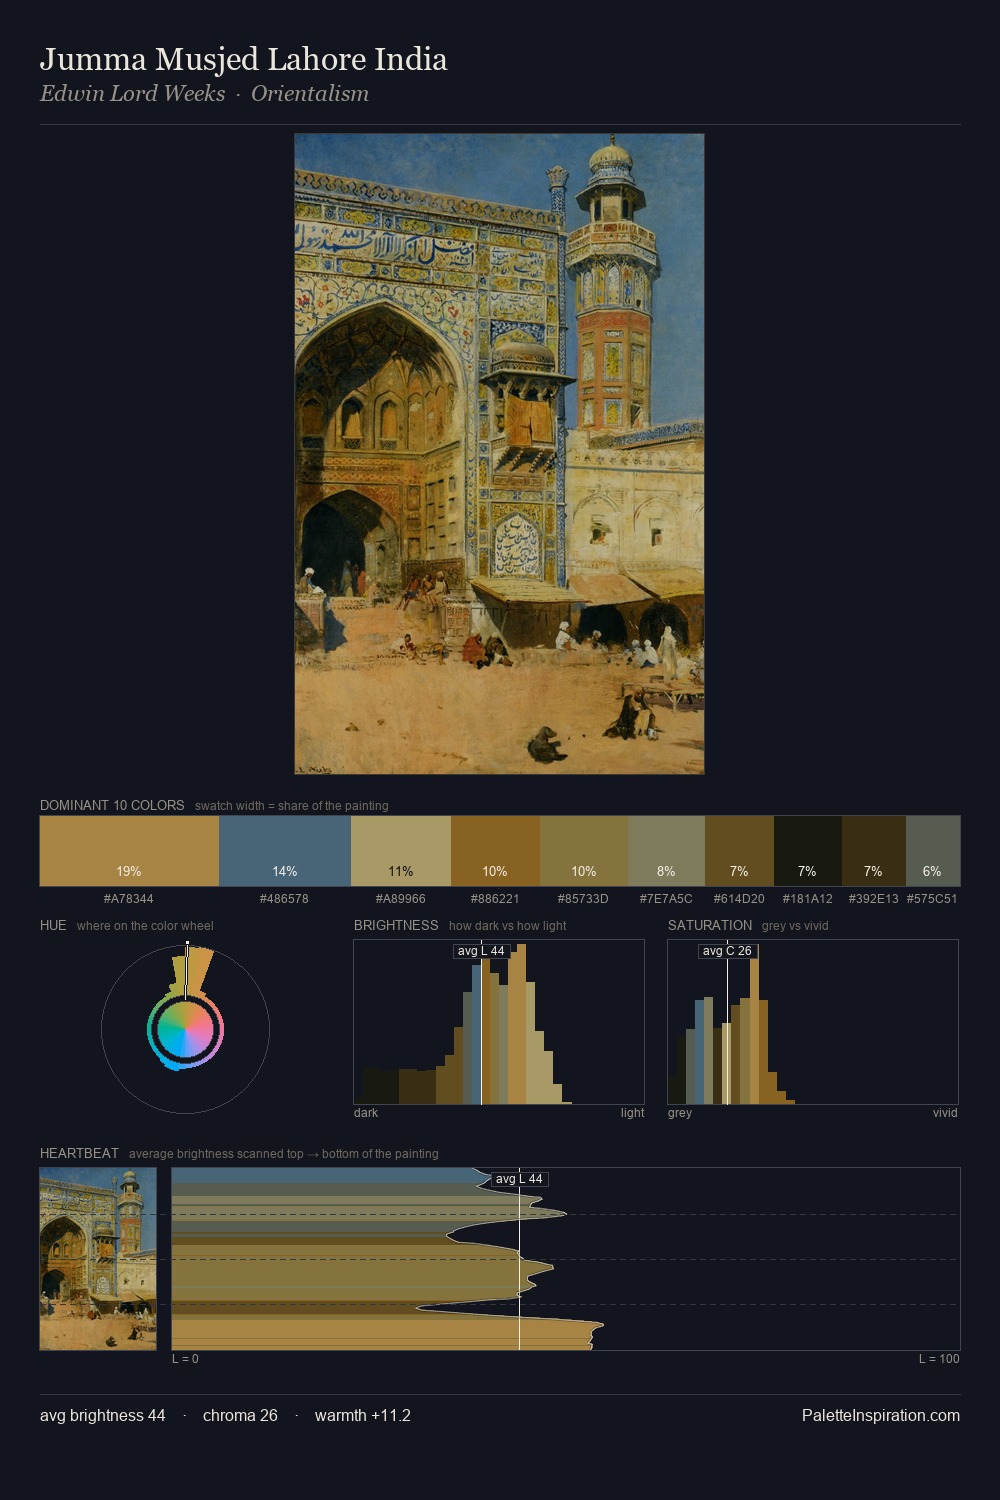Open the main painting image
This screenshot has height=1500, width=1000.
pos(499,454)
